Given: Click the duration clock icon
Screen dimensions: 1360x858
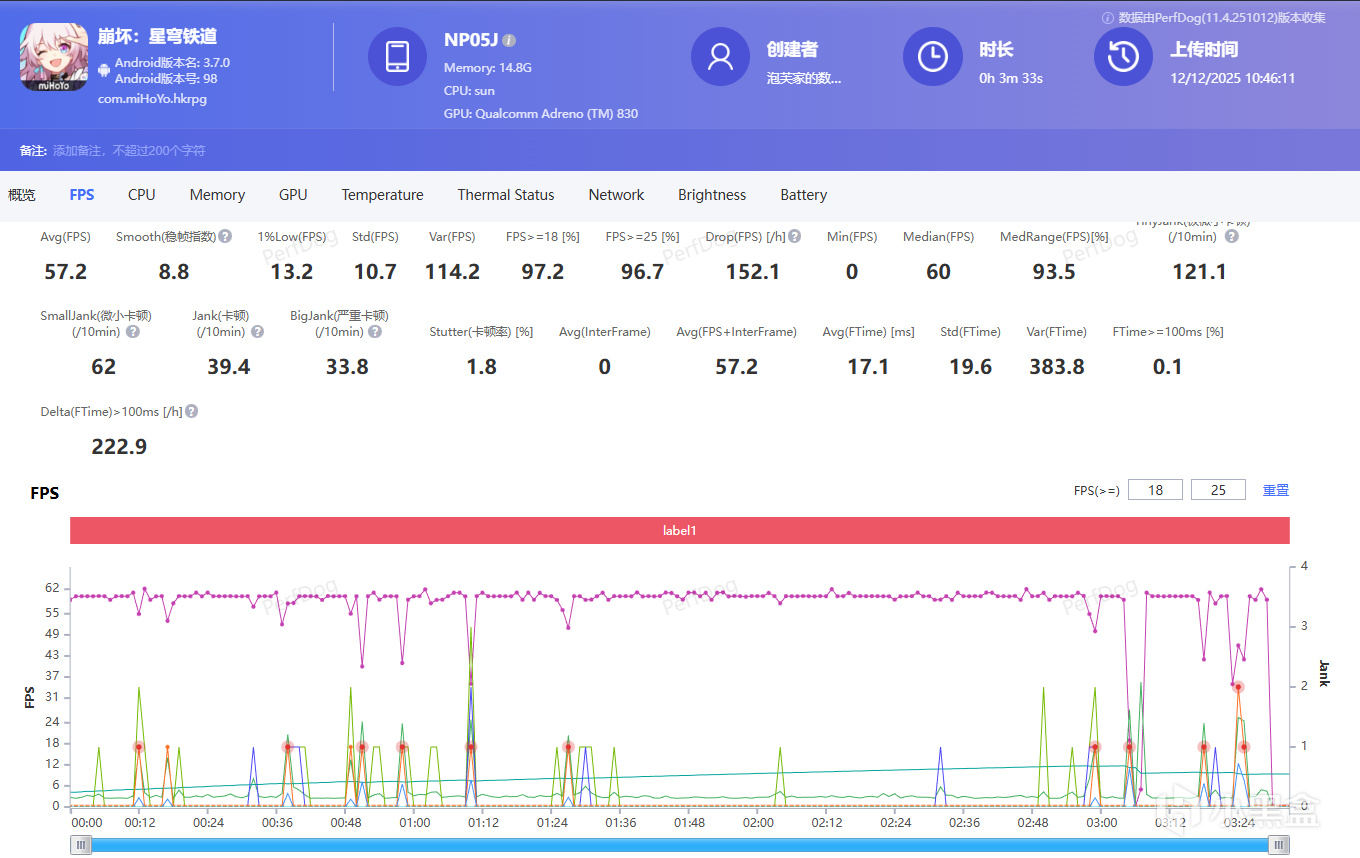Looking at the screenshot, I should [932, 57].
